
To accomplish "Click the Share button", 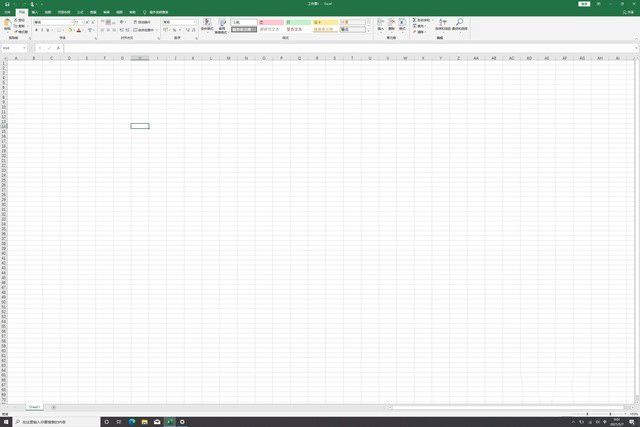I will point(629,12).
